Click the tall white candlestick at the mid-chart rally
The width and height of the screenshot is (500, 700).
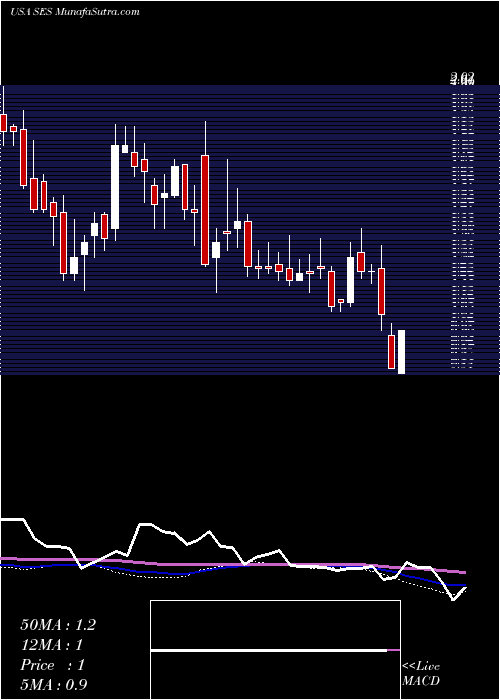[x=115, y=187]
